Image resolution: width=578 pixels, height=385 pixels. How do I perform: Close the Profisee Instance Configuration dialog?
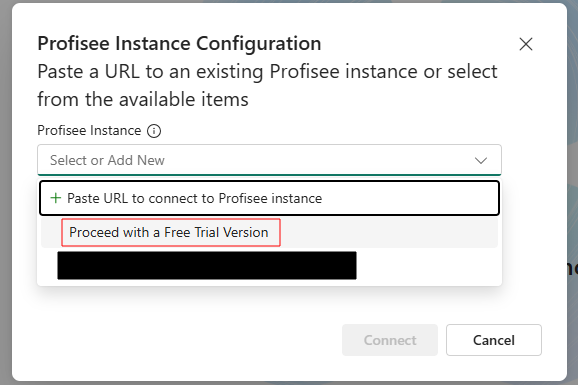(x=526, y=44)
